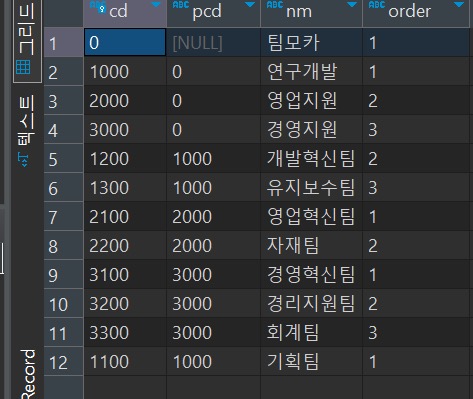Select the cd cell 1200

coord(125,158)
